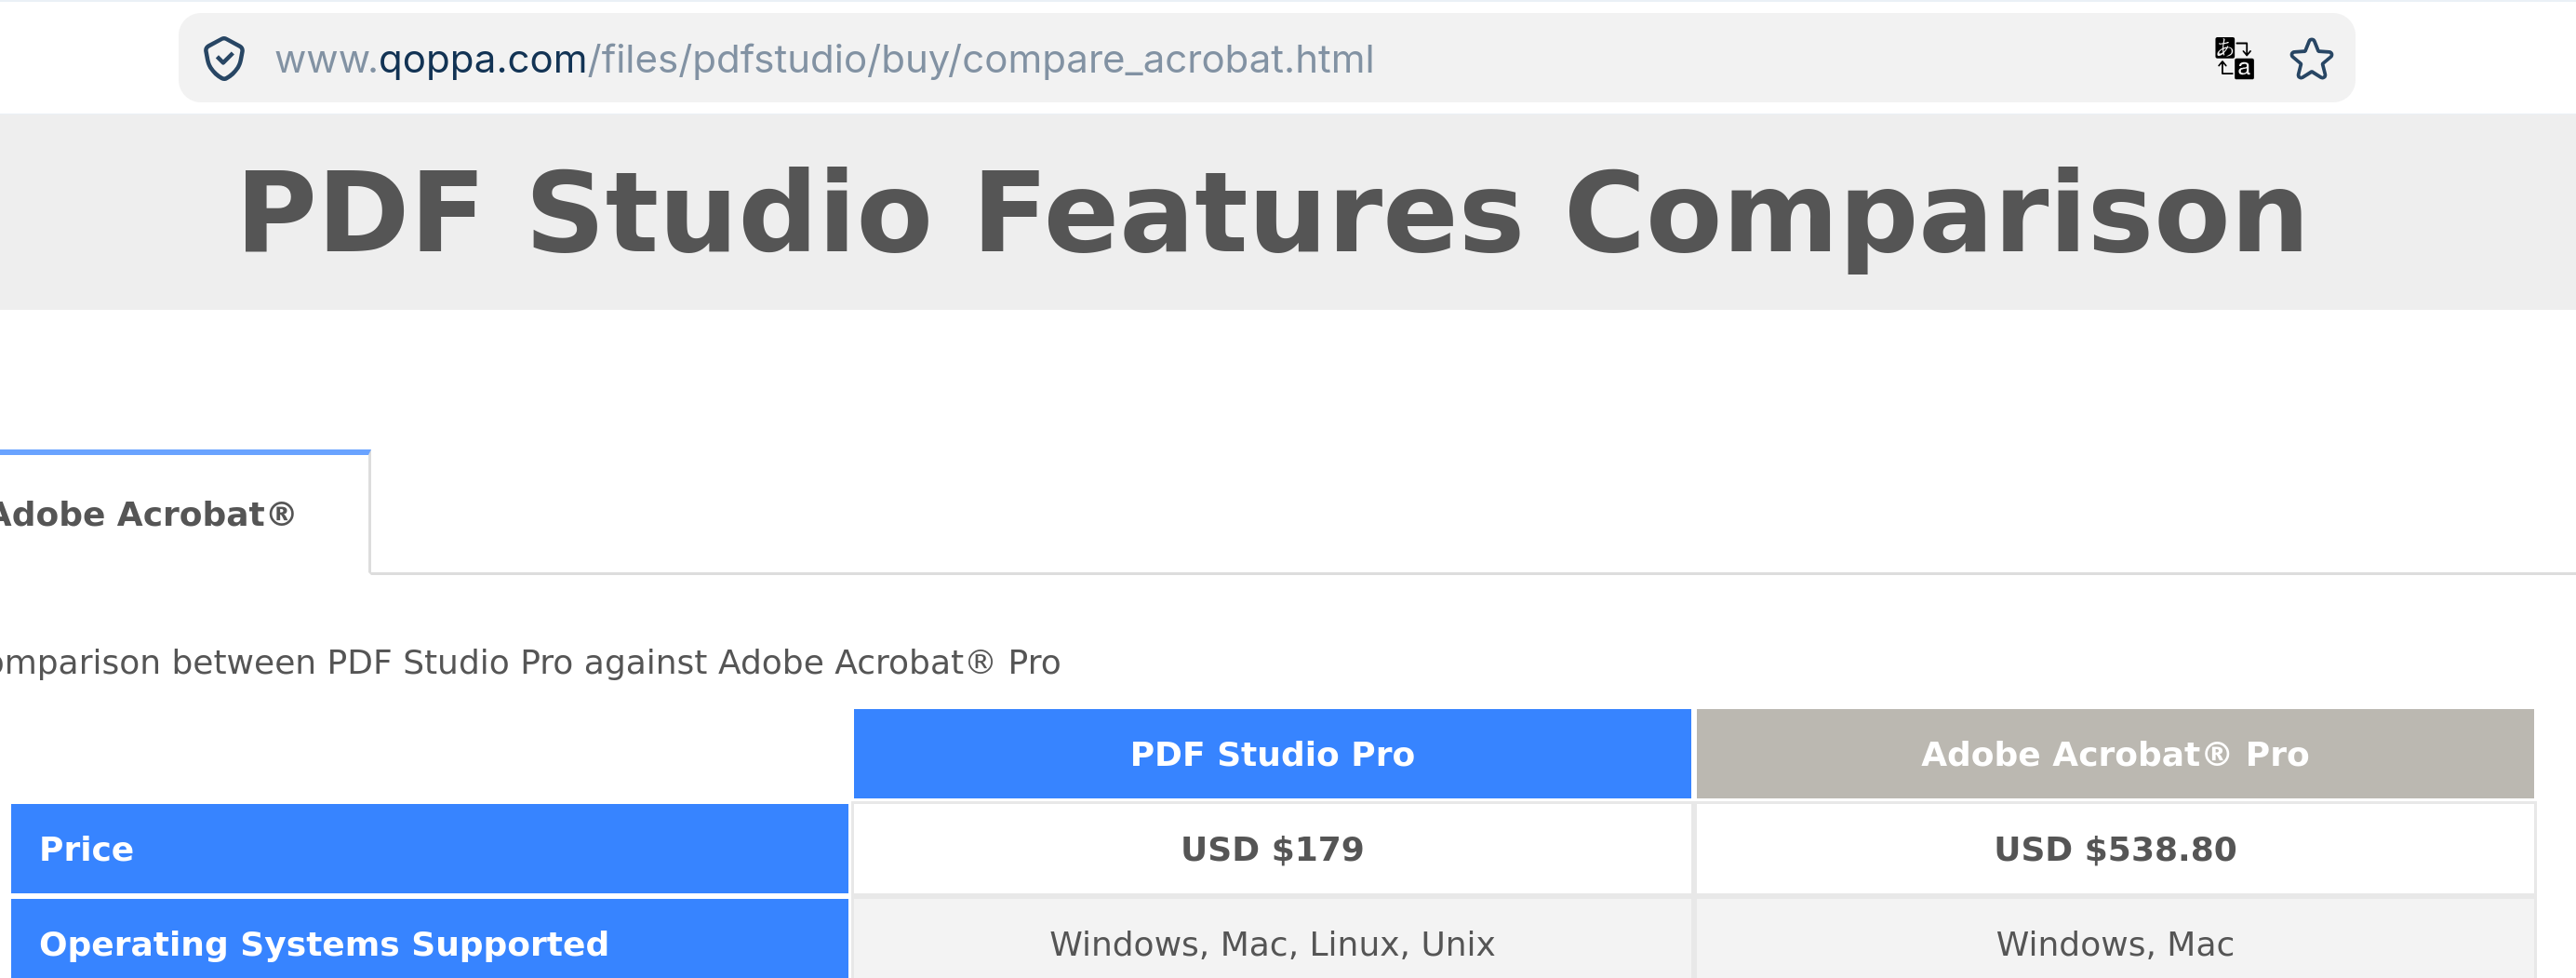Click the blank white area below the heading banner
Image resolution: width=2576 pixels, height=978 pixels.
pyautogui.click(x=1288, y=380)
